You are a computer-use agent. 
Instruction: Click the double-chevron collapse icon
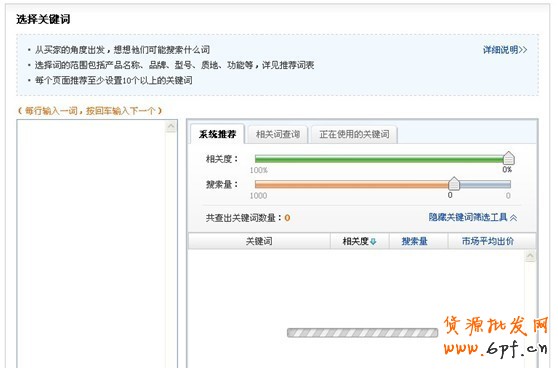[x=513, y=218]
